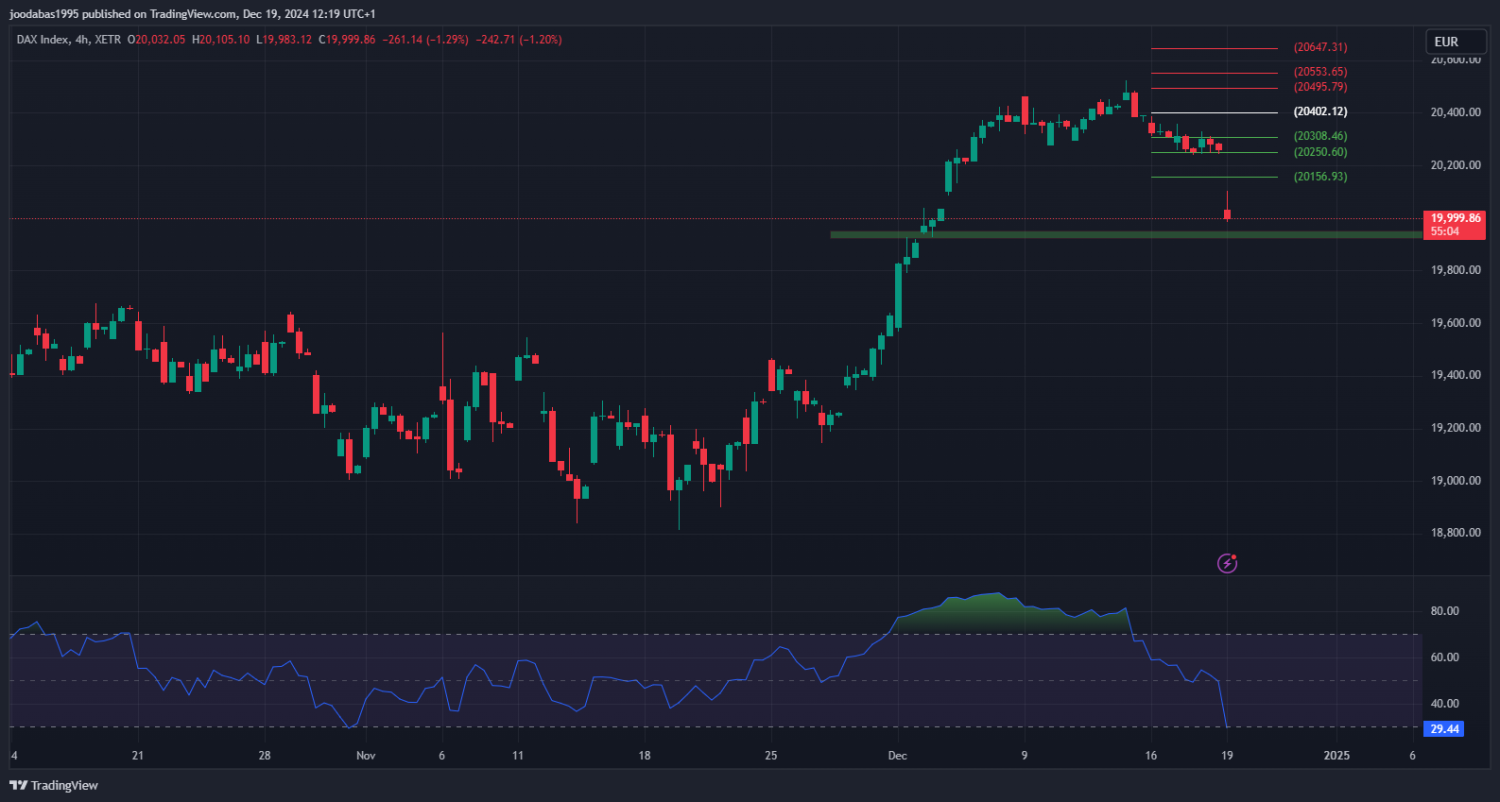This screenshot has height=802, width=1500.
Task: Select the red level label (20647.31)
Action: point(1320,47)
